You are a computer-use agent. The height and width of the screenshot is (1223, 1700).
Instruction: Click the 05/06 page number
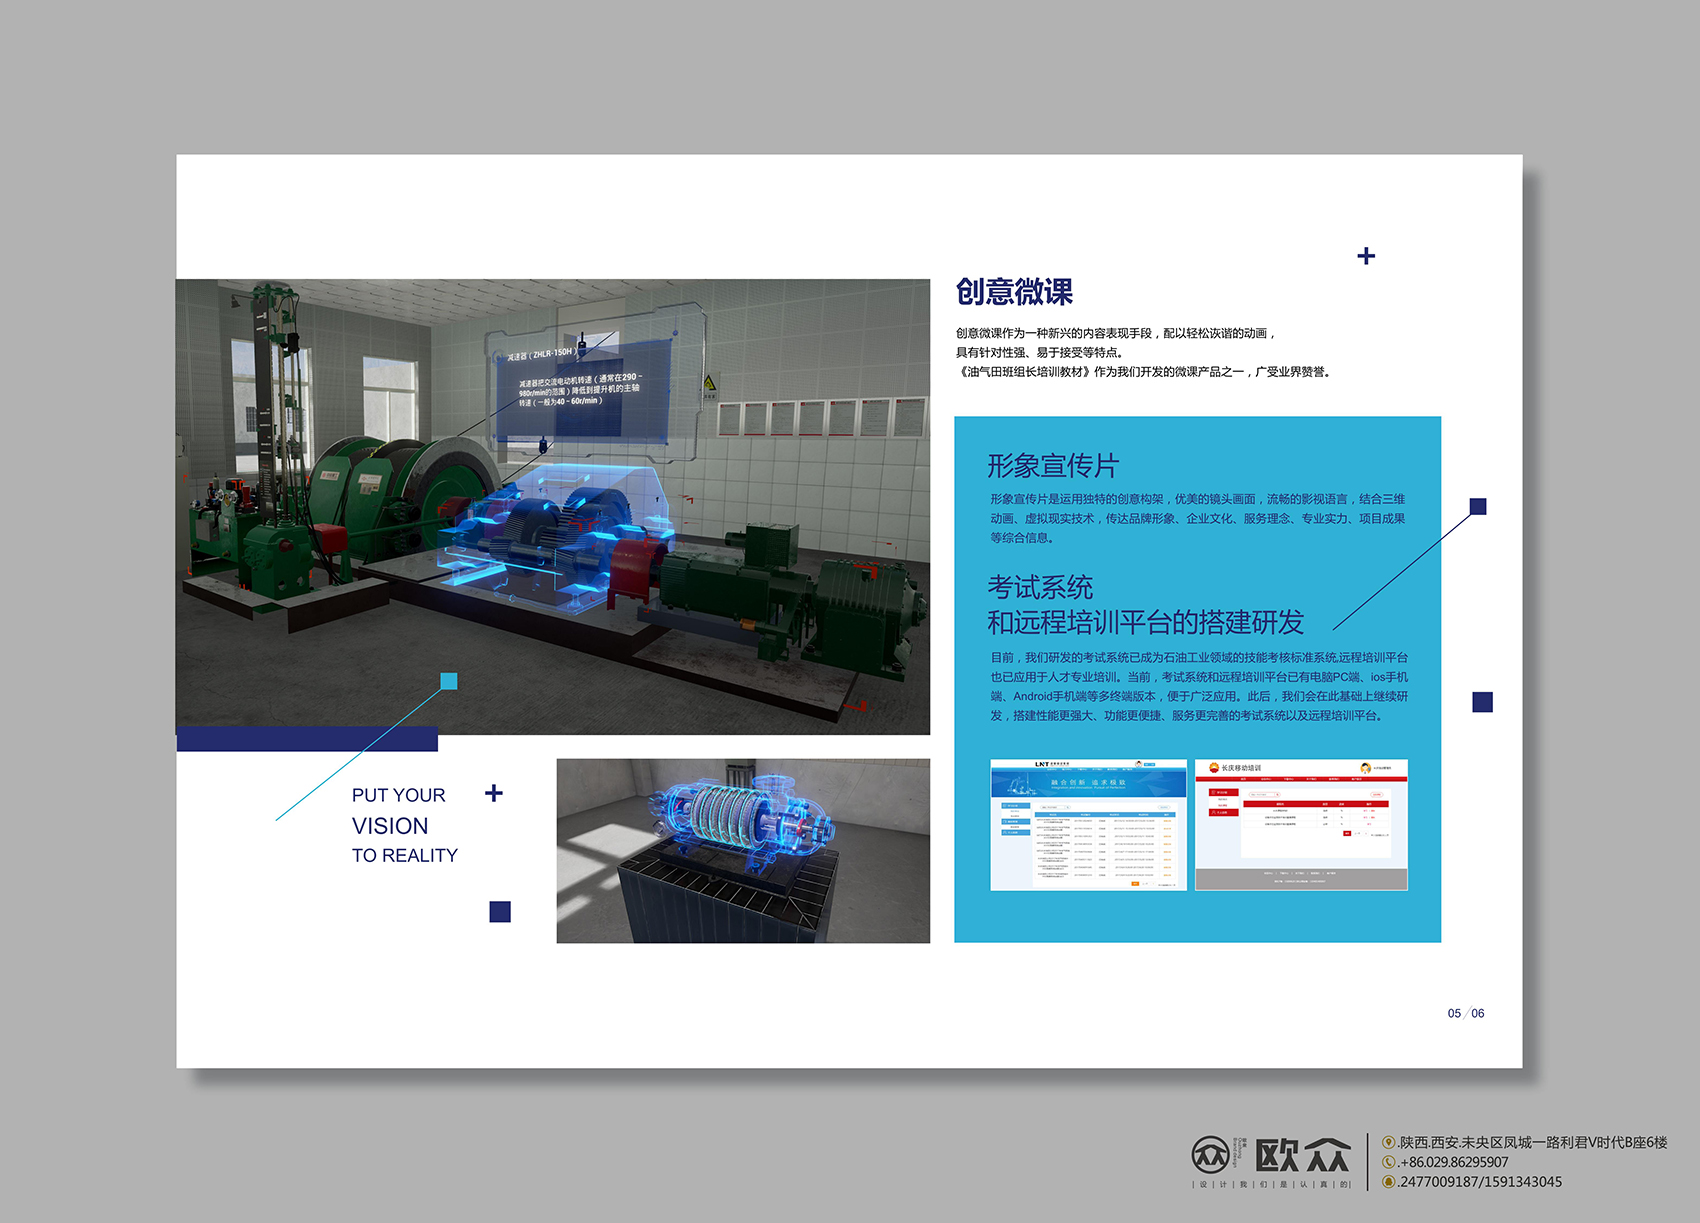coord(1465,1013)
